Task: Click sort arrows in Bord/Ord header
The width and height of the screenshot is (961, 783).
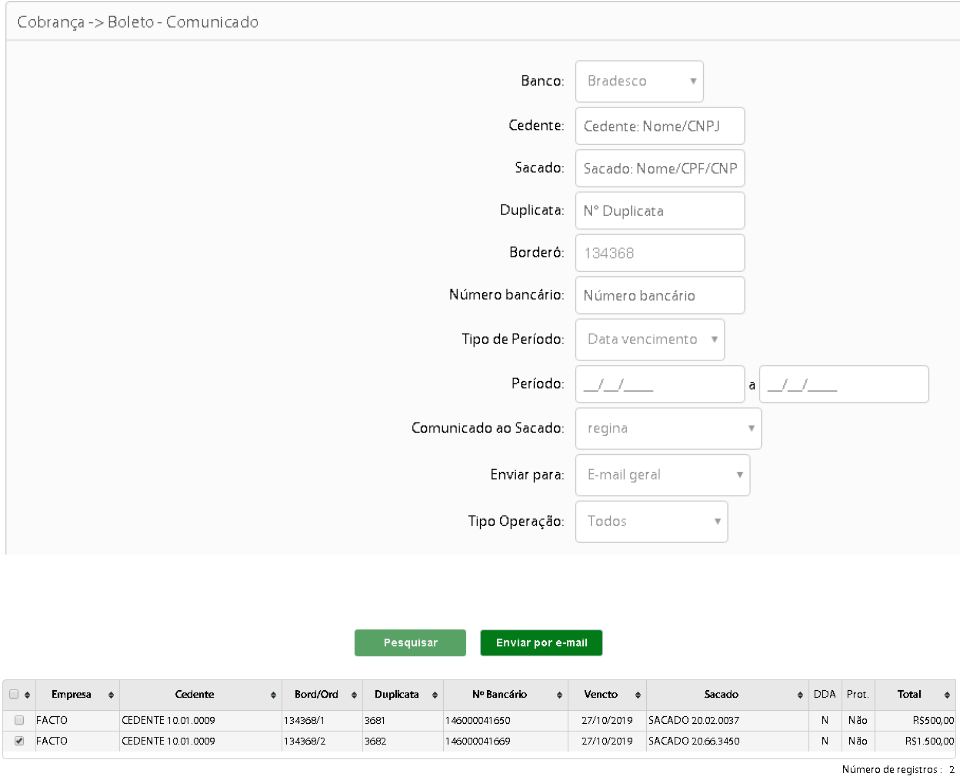Action: tap(354, 695)
